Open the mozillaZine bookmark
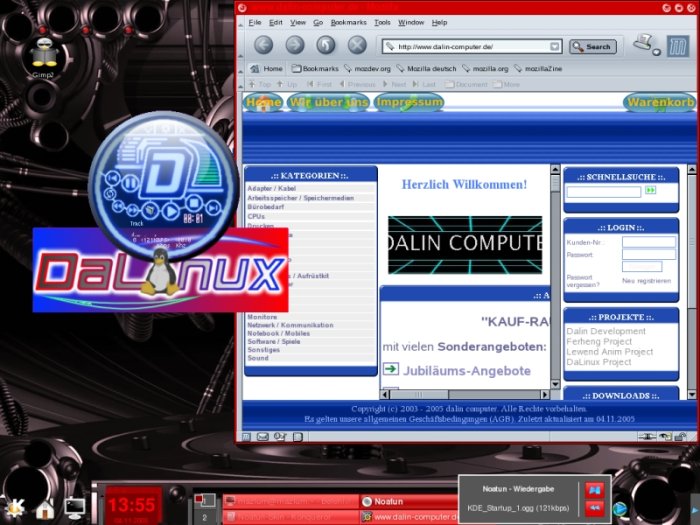 pyautogui.click(x=538, y=69)
